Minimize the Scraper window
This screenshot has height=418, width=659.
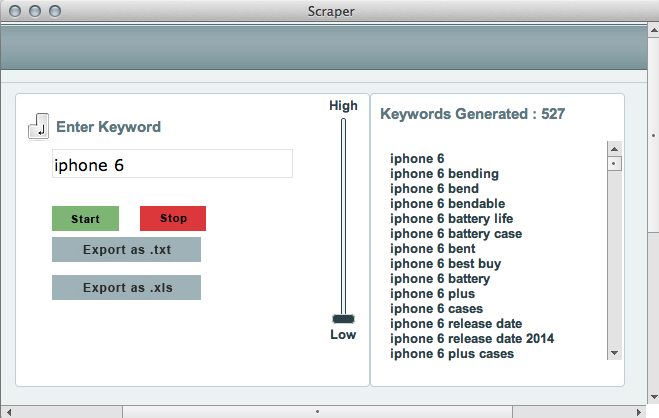pyautogui.click(x=35, y=11)
